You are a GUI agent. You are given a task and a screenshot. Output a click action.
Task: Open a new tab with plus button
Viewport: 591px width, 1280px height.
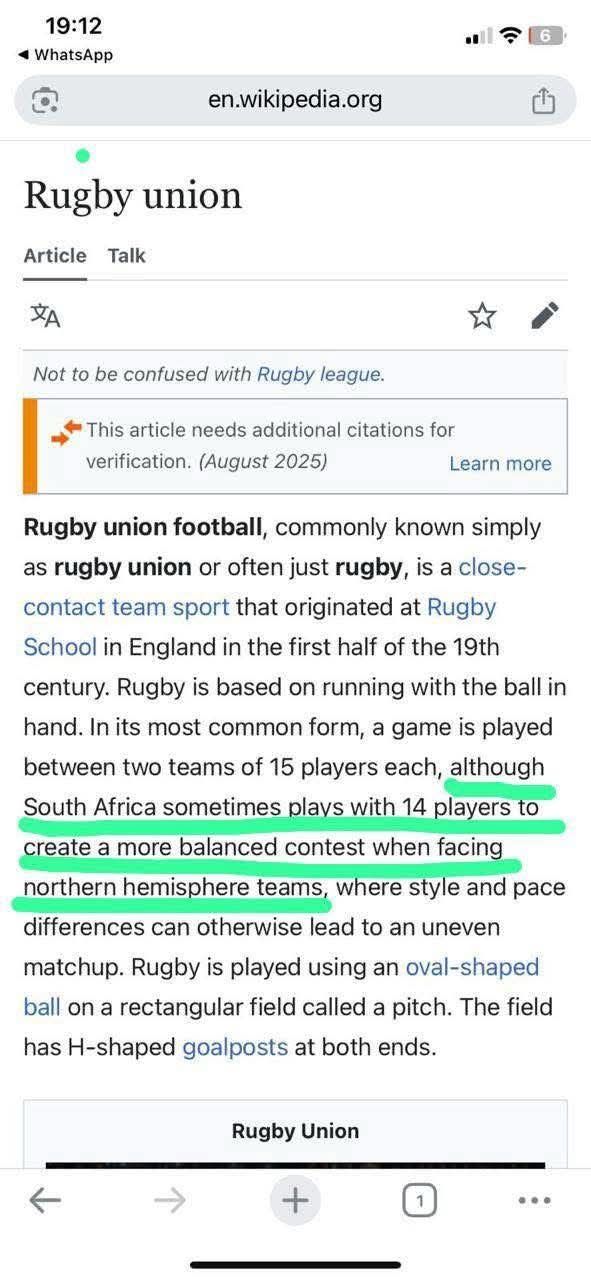pyautogui.click(x=295, y=1199)
